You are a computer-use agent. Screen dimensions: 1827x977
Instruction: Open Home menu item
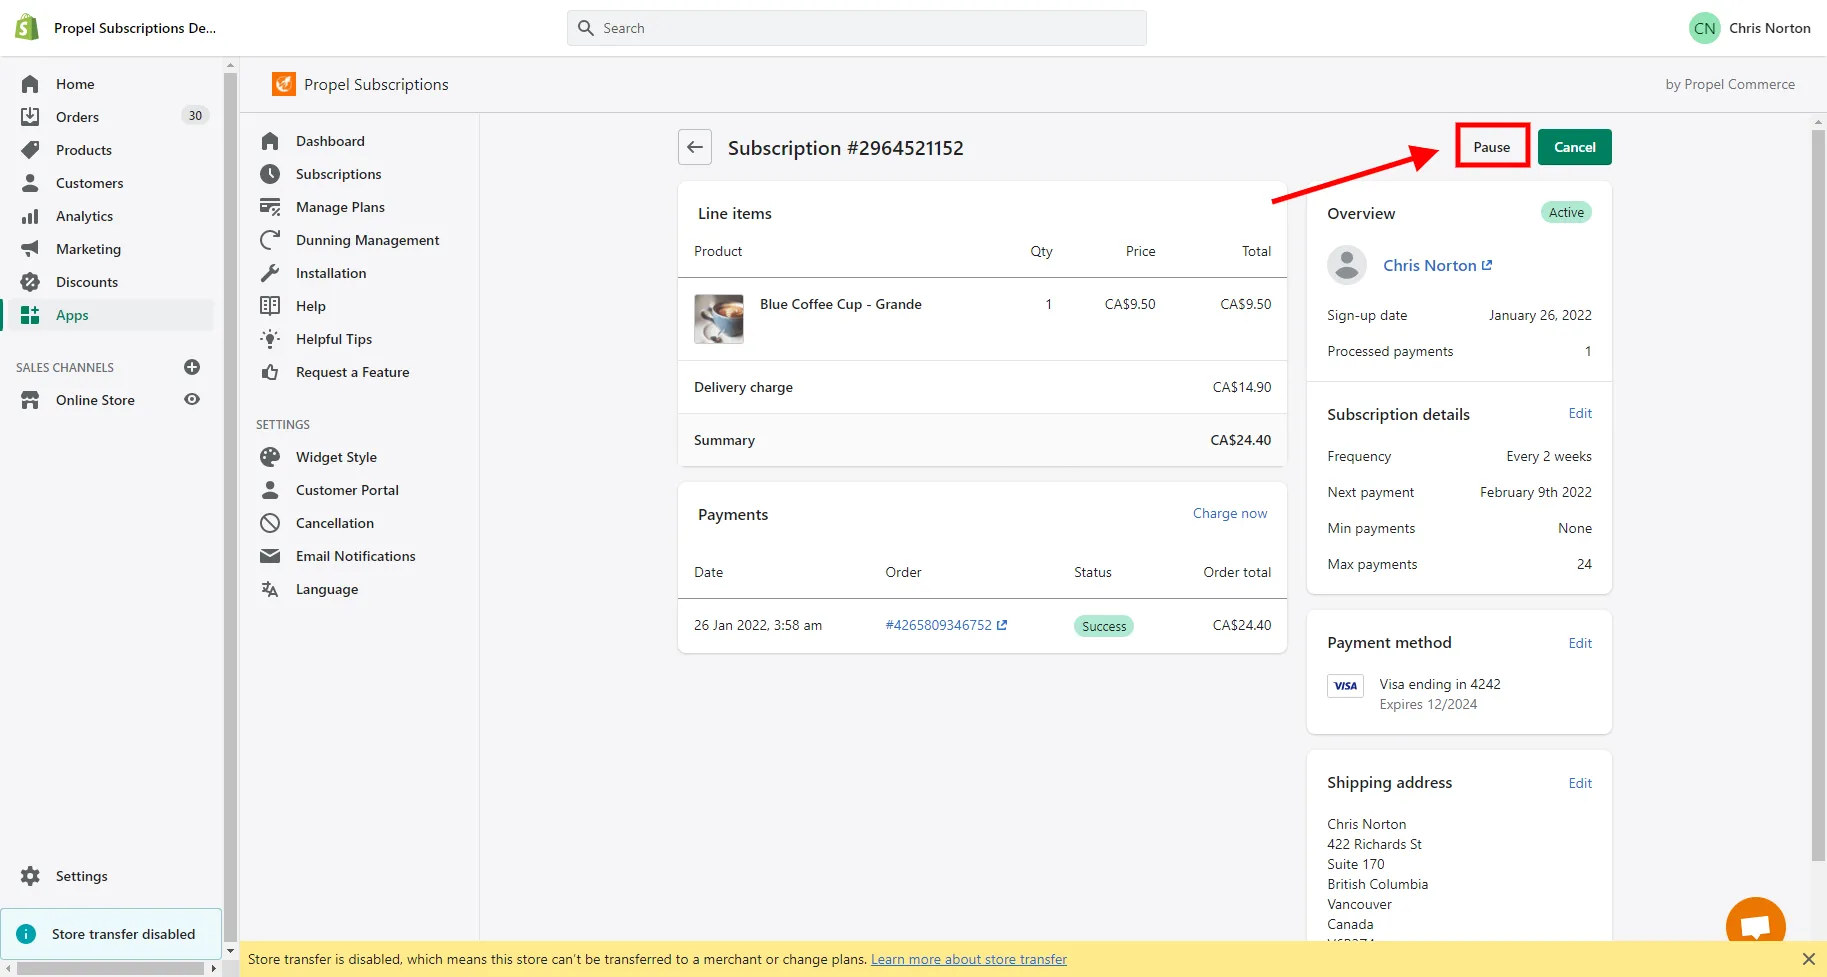pyautogui.click(x=75, y=84)
